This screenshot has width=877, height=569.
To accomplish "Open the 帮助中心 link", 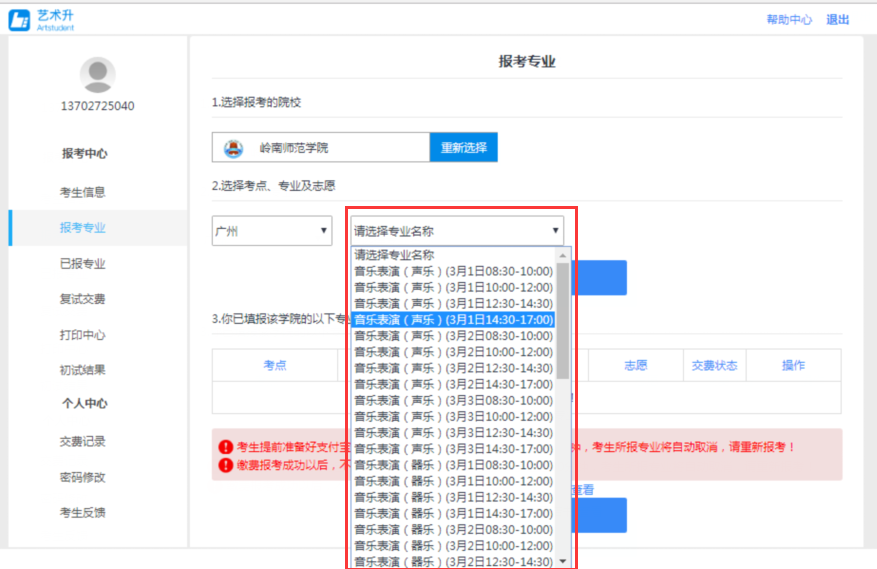I will (x=789, y=20).
